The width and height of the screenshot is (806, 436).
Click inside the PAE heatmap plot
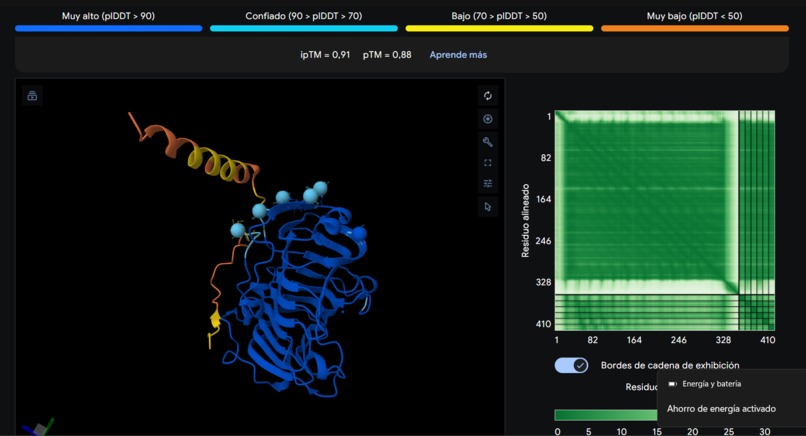[665, 220]
